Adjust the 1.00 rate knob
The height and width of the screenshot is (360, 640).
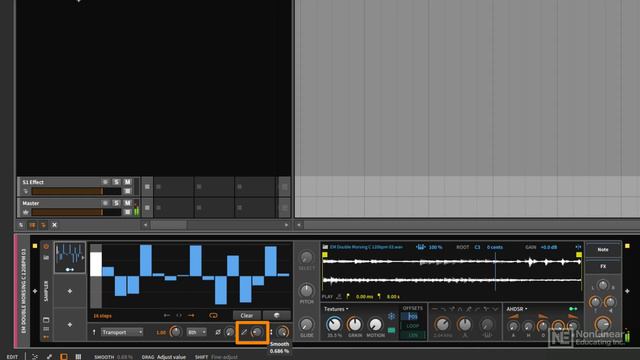(176, 332)
